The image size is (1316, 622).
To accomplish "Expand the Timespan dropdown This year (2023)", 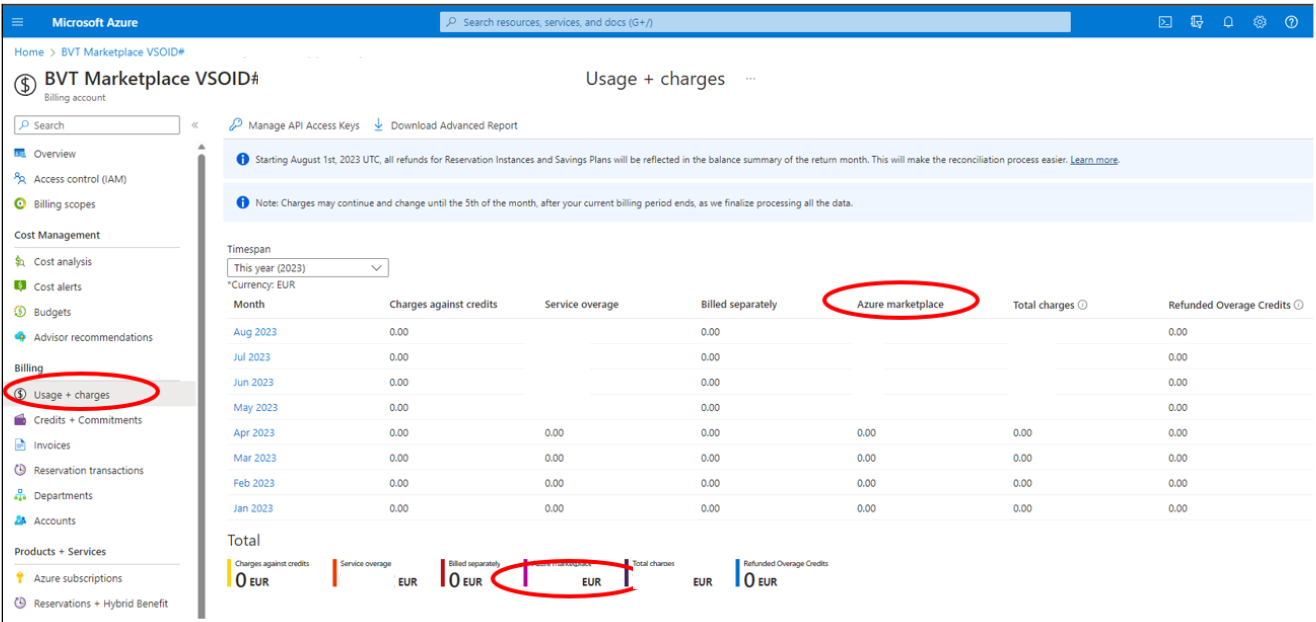I will click(308, 268).
